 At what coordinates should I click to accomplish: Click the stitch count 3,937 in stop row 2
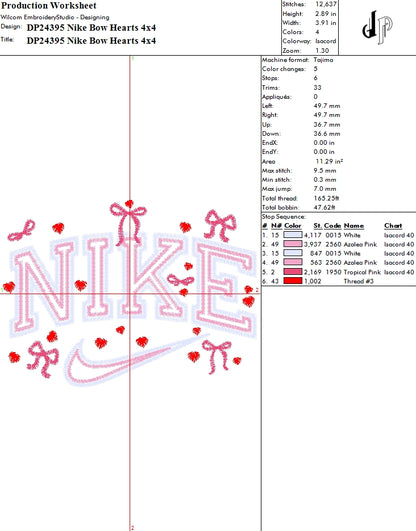[x=312, y=244]
